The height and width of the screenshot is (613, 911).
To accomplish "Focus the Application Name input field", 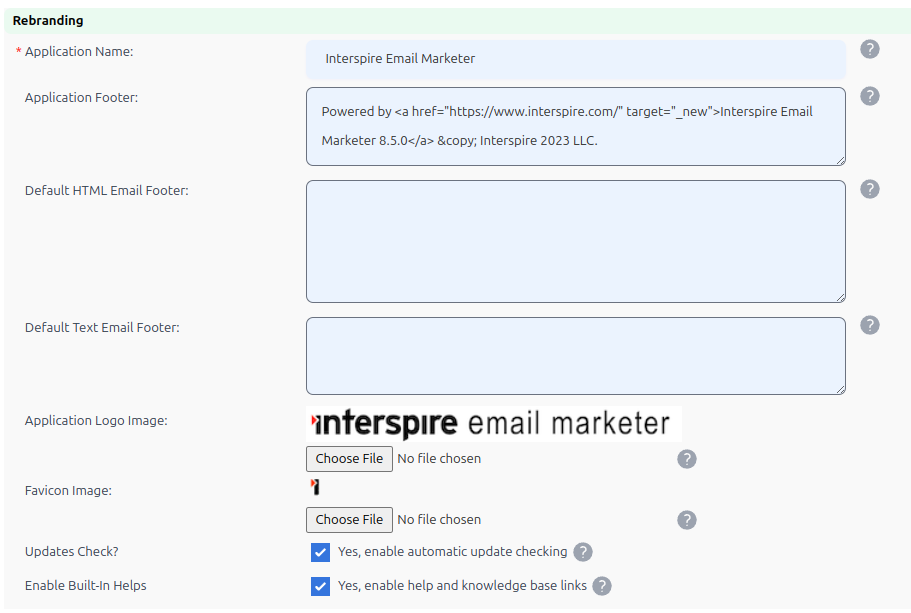I will (x=576, y=59).
